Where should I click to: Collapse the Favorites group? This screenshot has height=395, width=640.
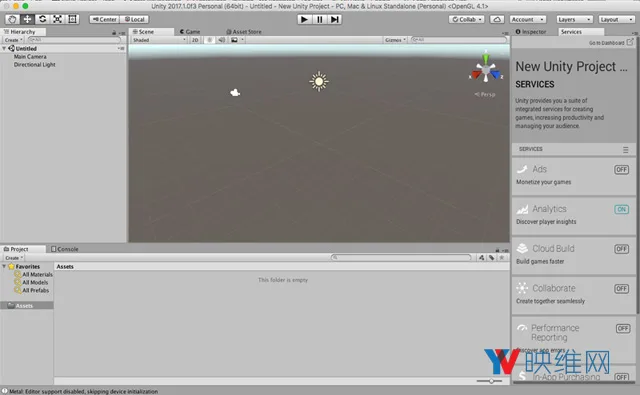pyautogui.click(x=4, y=266)
